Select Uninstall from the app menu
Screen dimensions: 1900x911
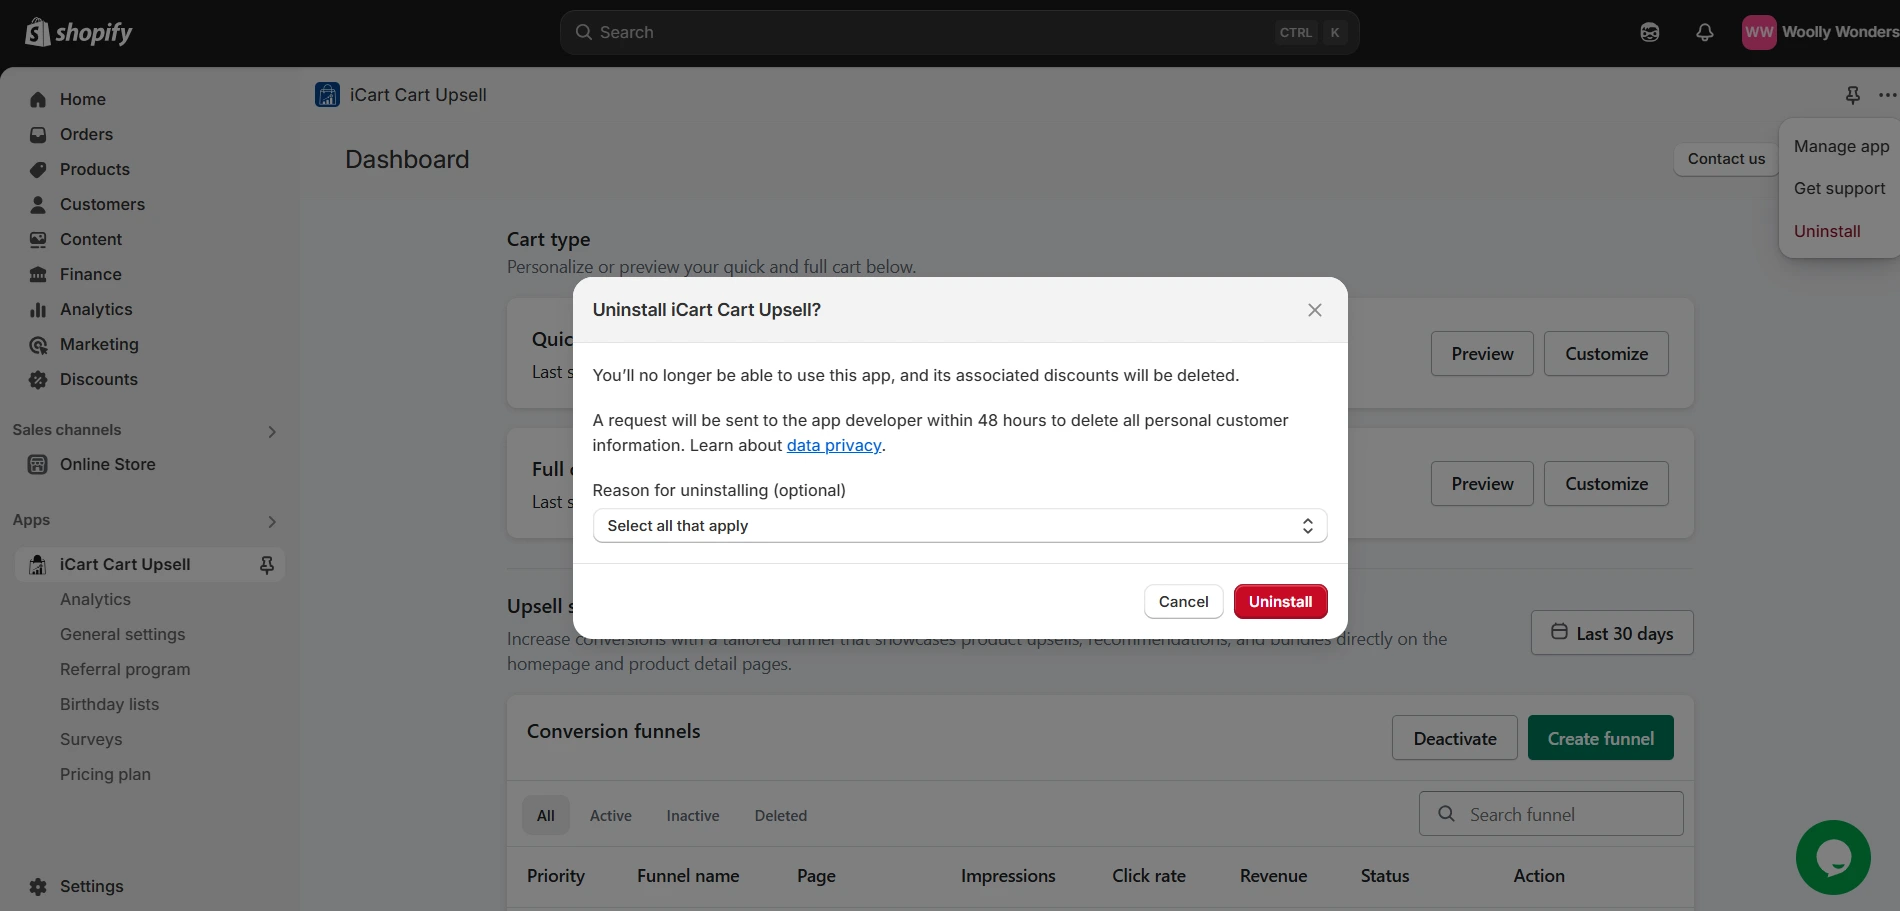click(x=1827, y=231)
